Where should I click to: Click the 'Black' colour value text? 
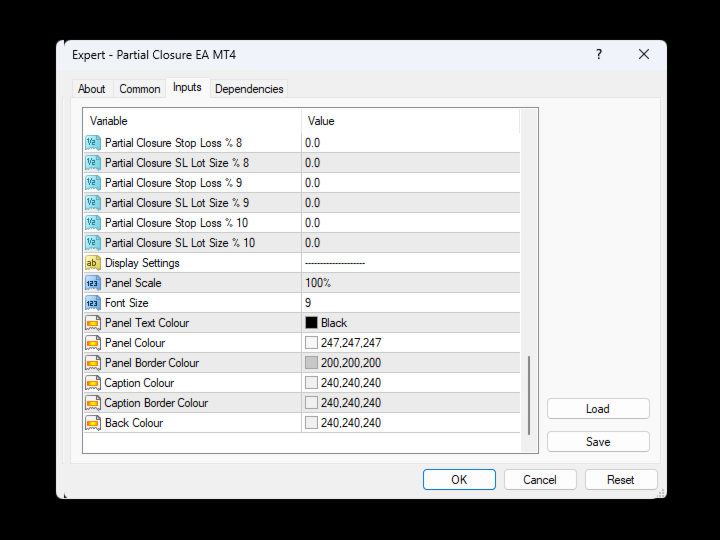click(x=334, y=323)
